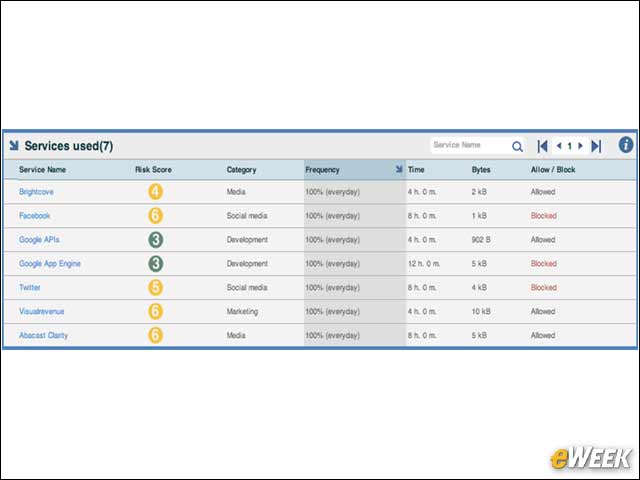
Task: Sort by Risk Score column
Action: (x=153, y=170)
